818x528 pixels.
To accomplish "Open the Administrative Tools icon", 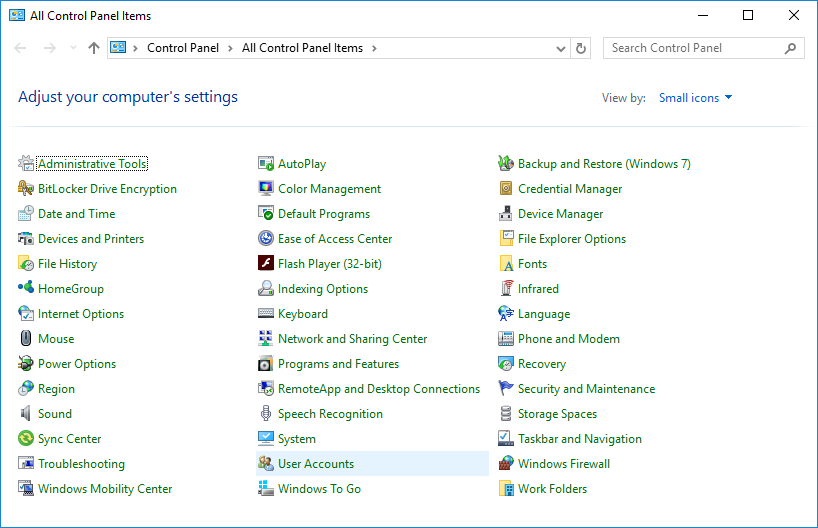I will [26, 164].
